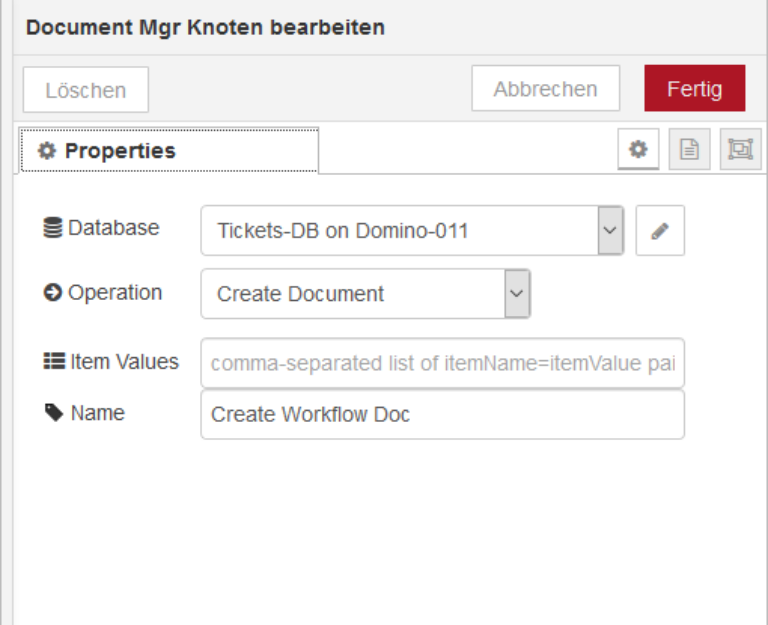Open the Operation dropdown Create Document
The height and width of the screenshot is (625, 768).
click(x=366, y=293)
